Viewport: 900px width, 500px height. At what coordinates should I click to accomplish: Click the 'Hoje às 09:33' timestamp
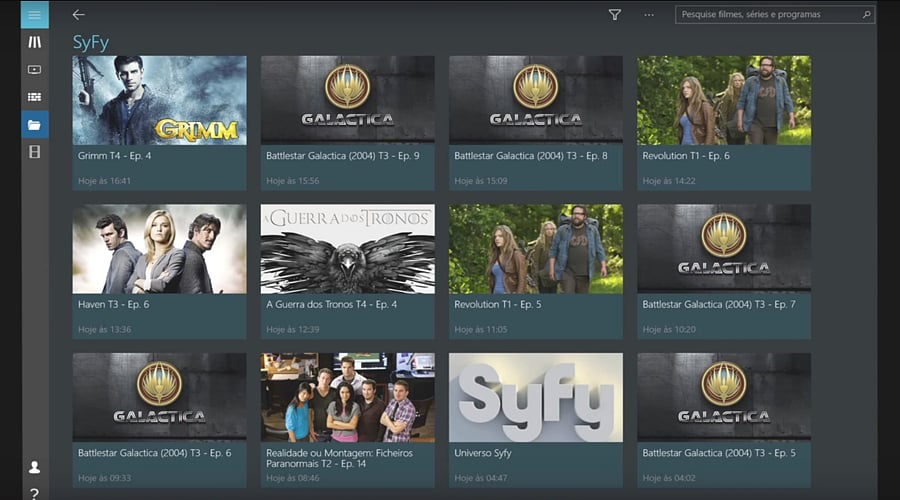tap(104, 478)
